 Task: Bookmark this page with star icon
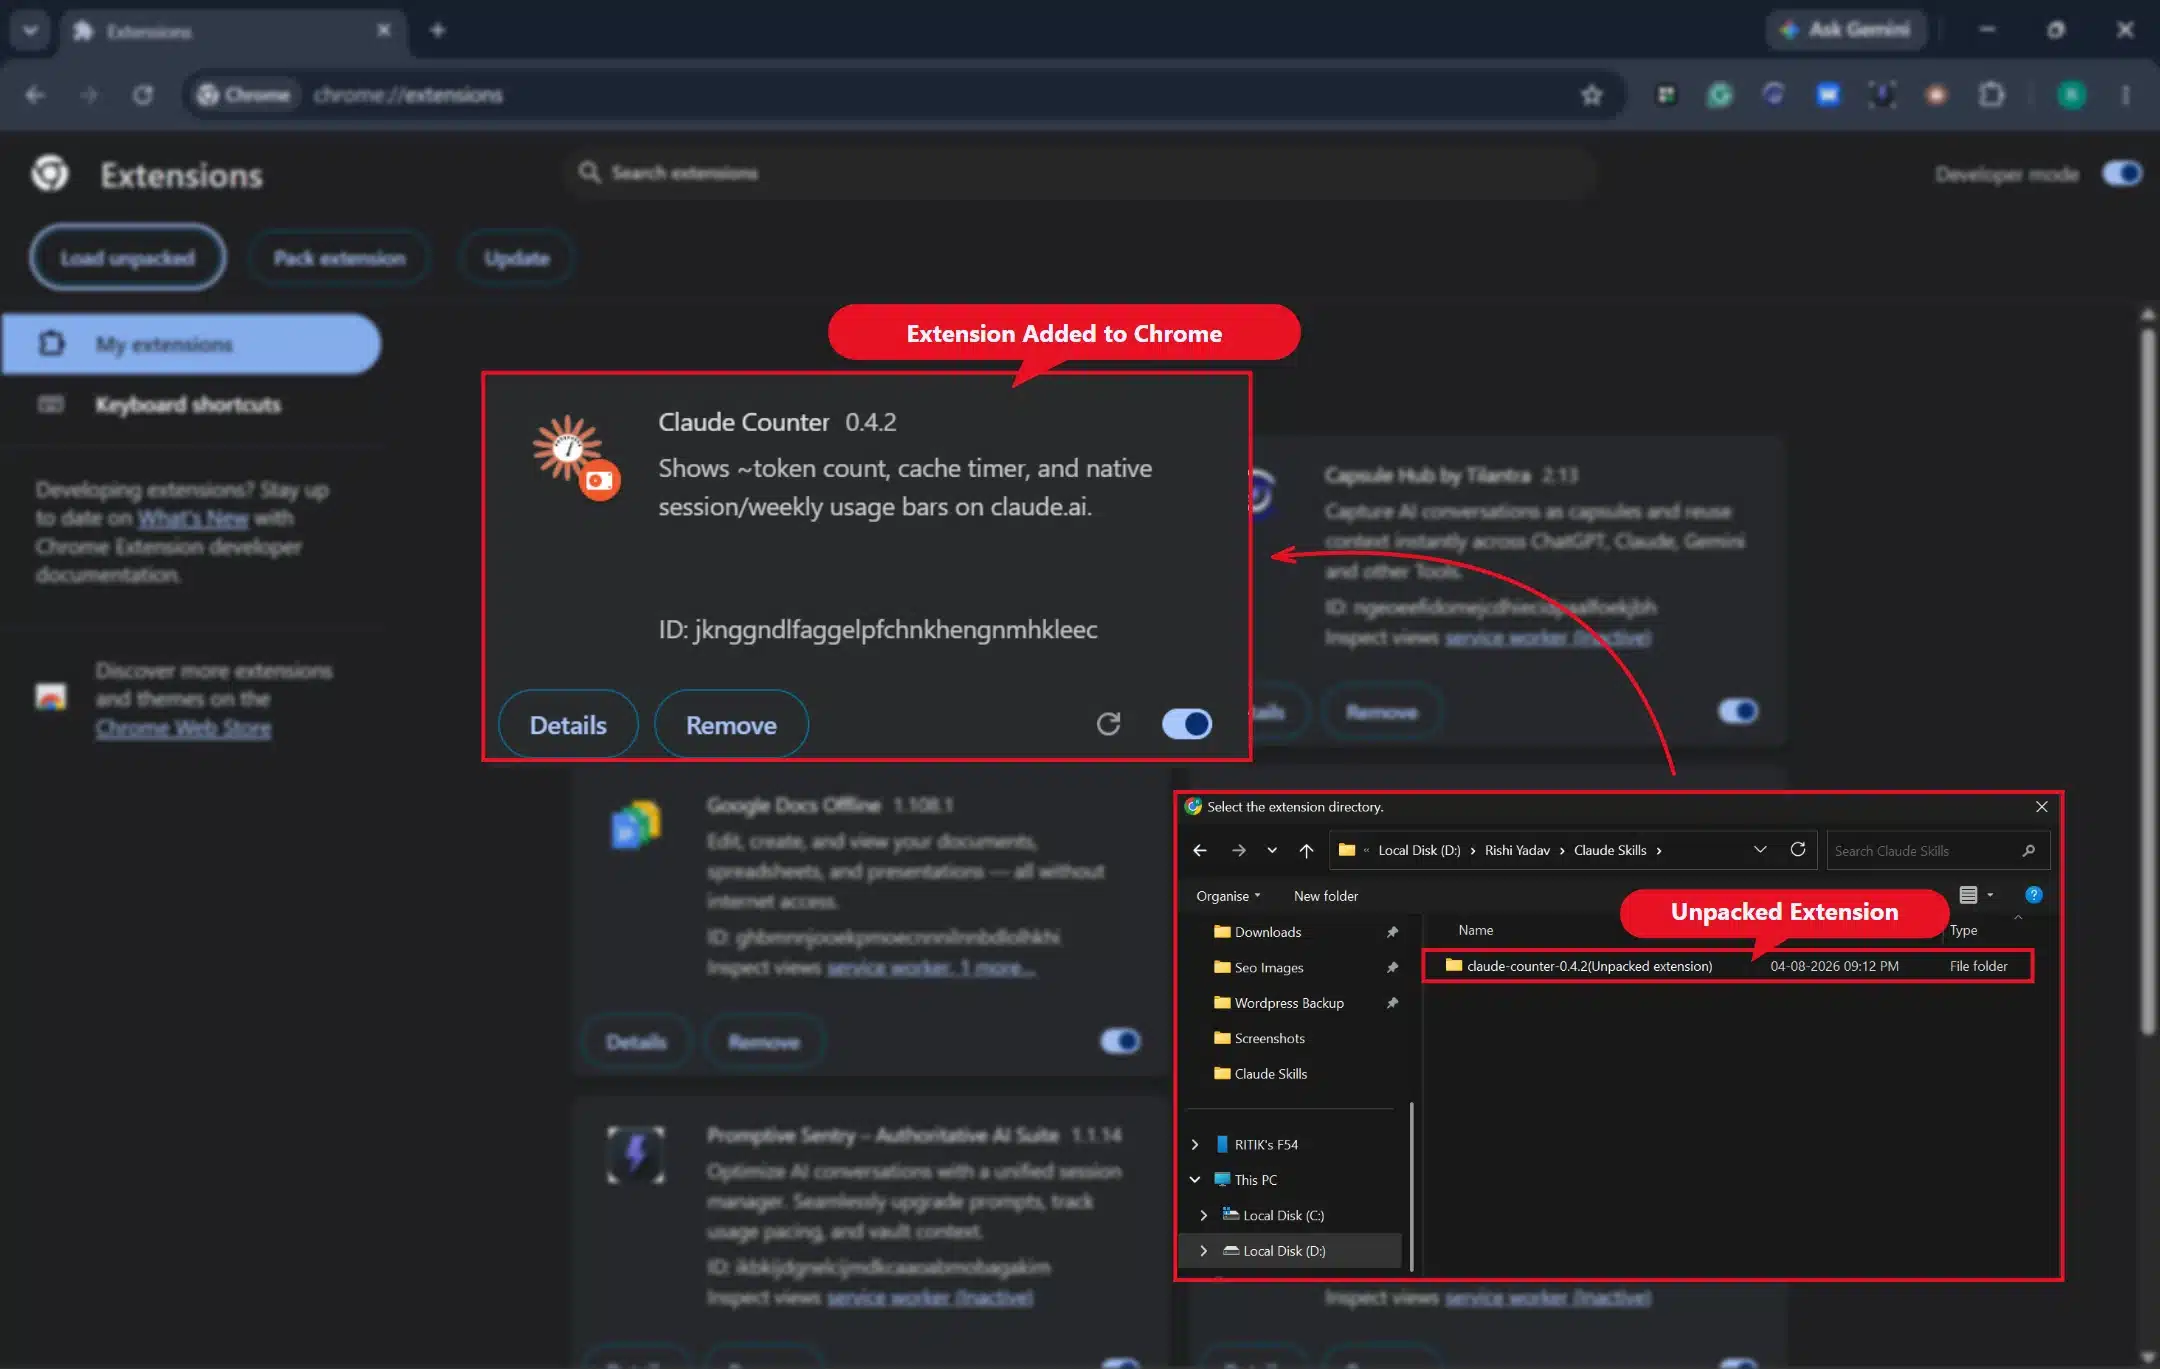1591,95
